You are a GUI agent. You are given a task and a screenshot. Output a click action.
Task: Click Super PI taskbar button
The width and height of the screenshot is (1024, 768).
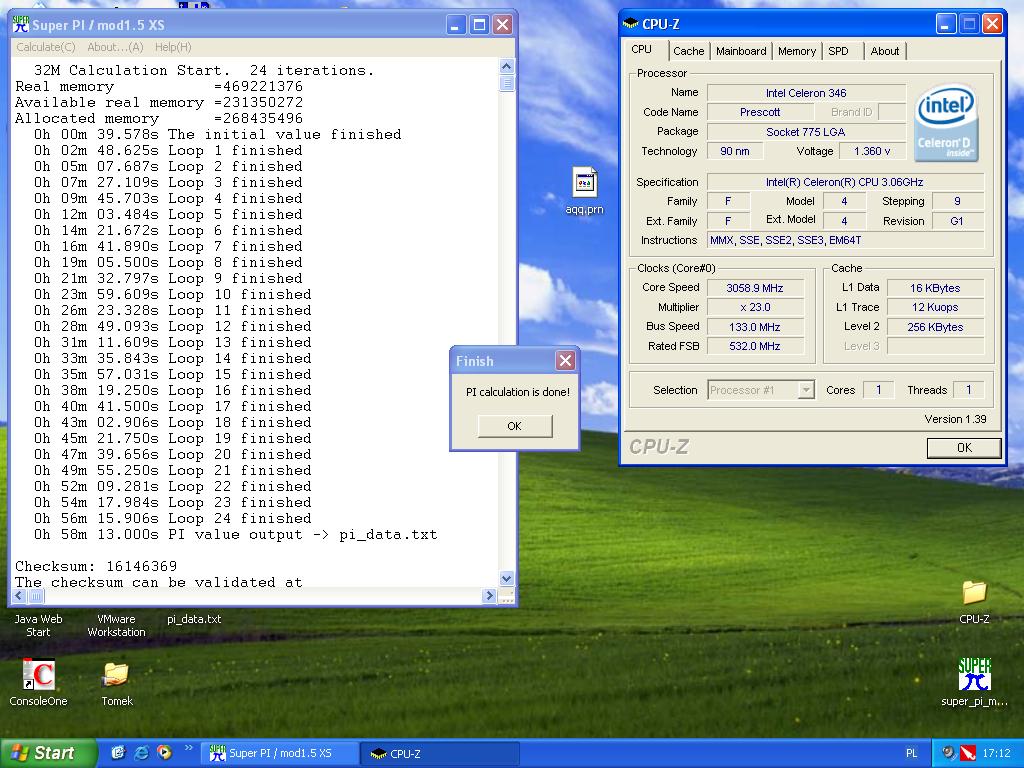pos(280,753)
